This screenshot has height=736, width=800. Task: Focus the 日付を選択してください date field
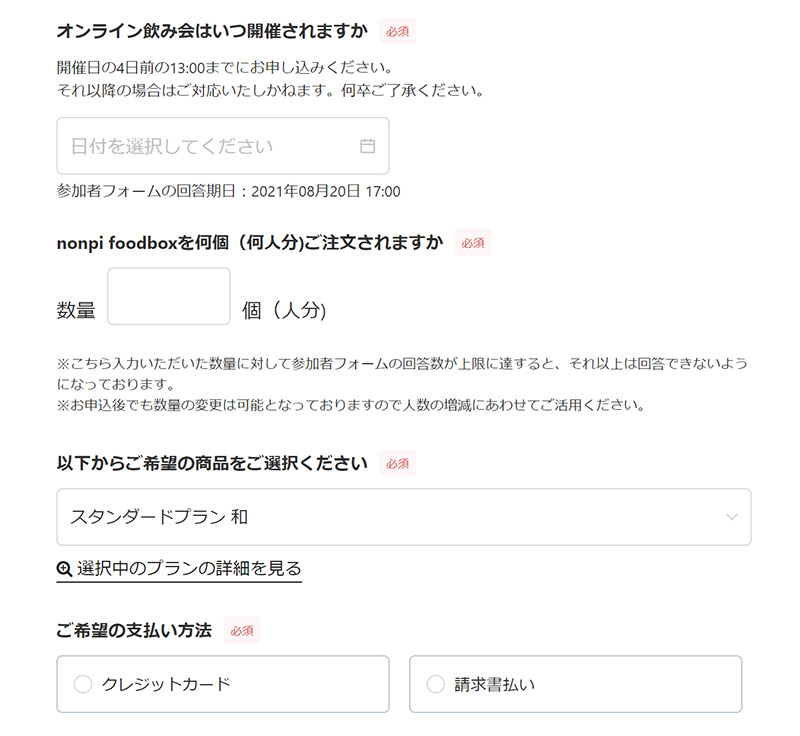210,146
